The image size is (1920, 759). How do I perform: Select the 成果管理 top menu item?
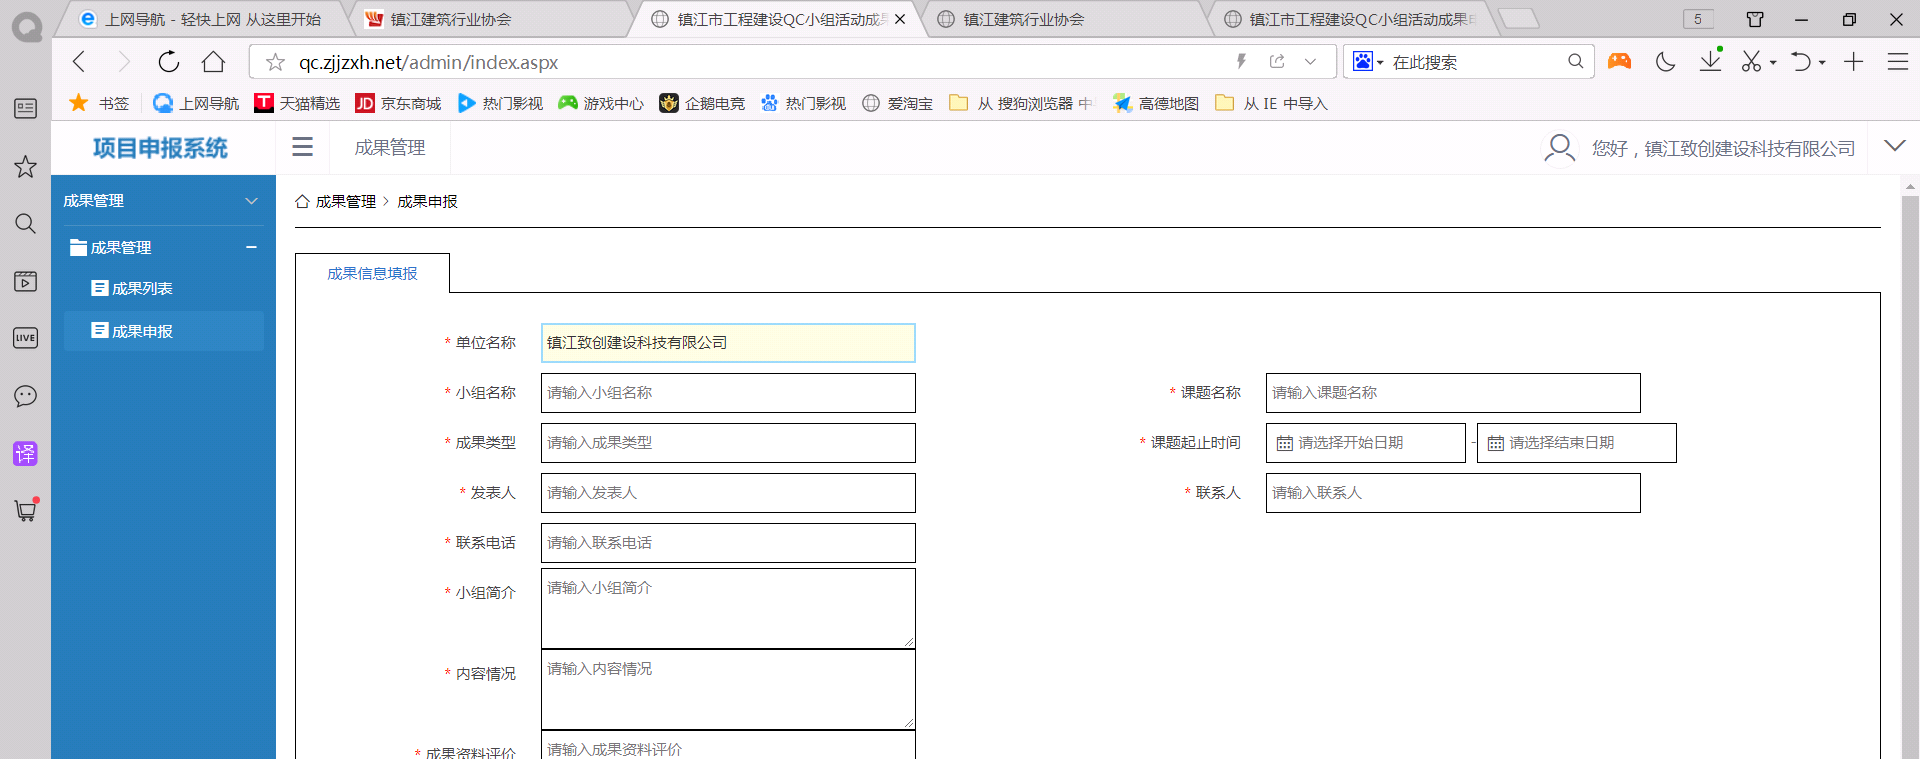(x=390, y=148)
